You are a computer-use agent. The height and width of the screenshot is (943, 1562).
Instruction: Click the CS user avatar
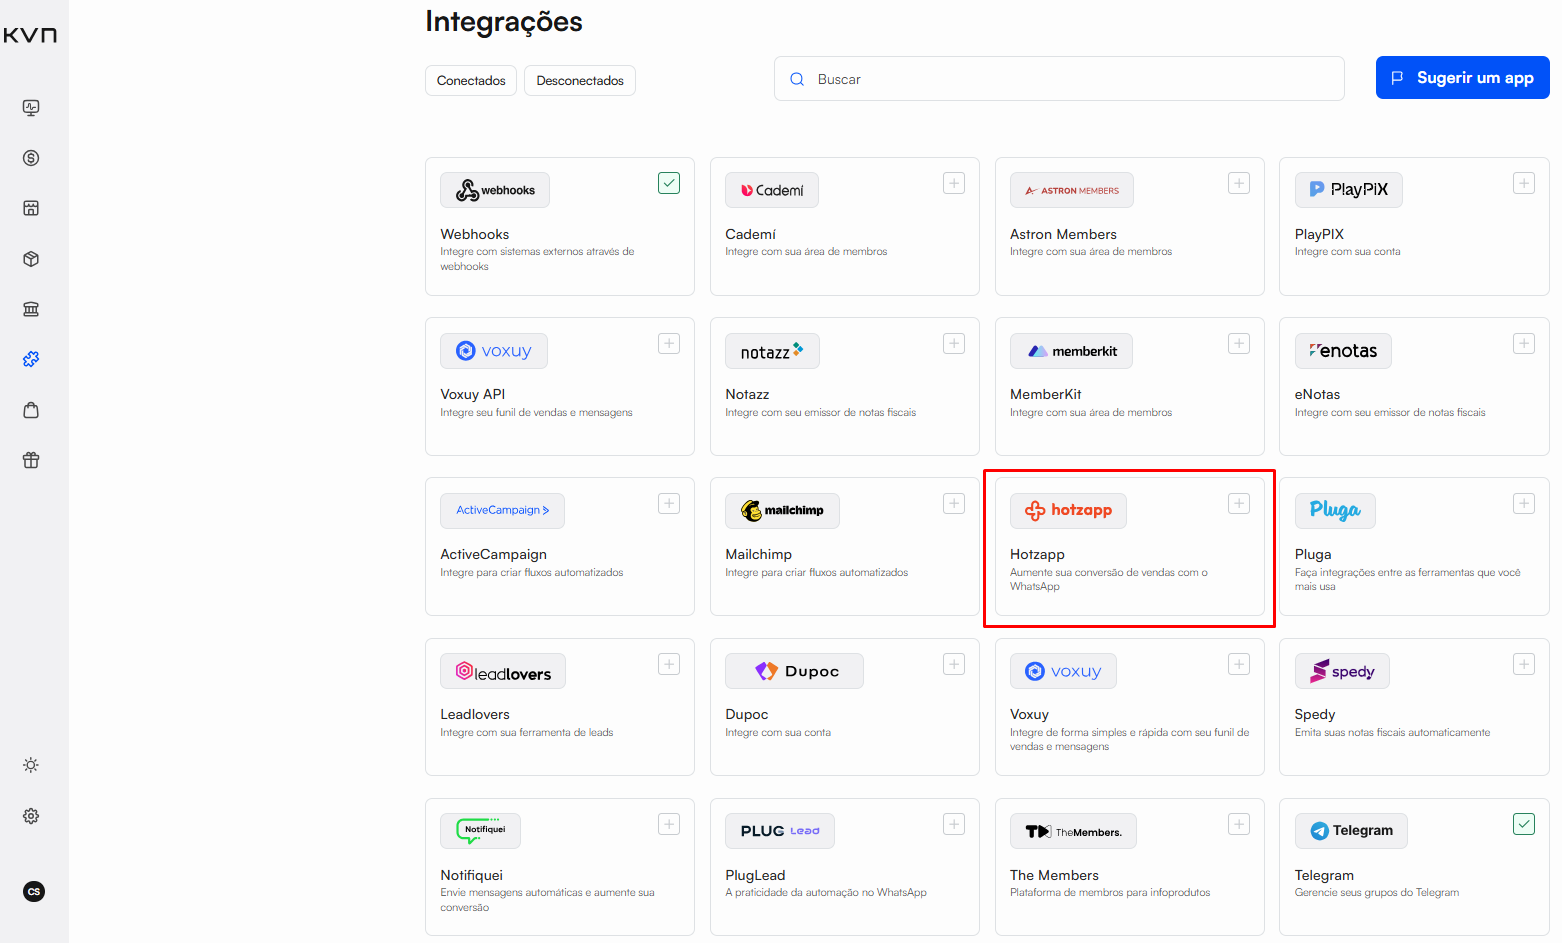(34, 891)
